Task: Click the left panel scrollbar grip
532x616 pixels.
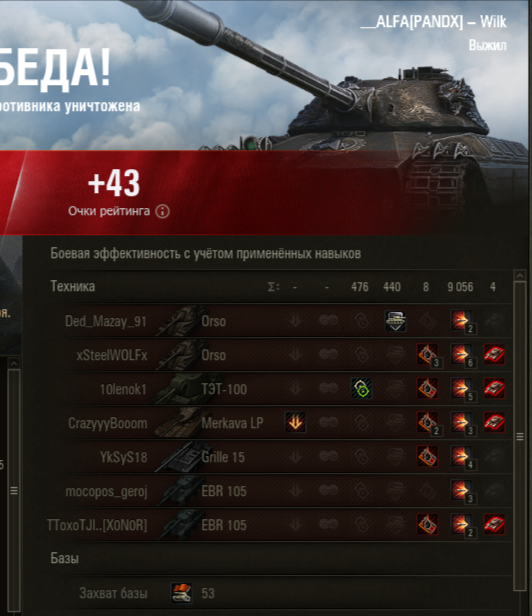Action: click(x=14, y=491)
